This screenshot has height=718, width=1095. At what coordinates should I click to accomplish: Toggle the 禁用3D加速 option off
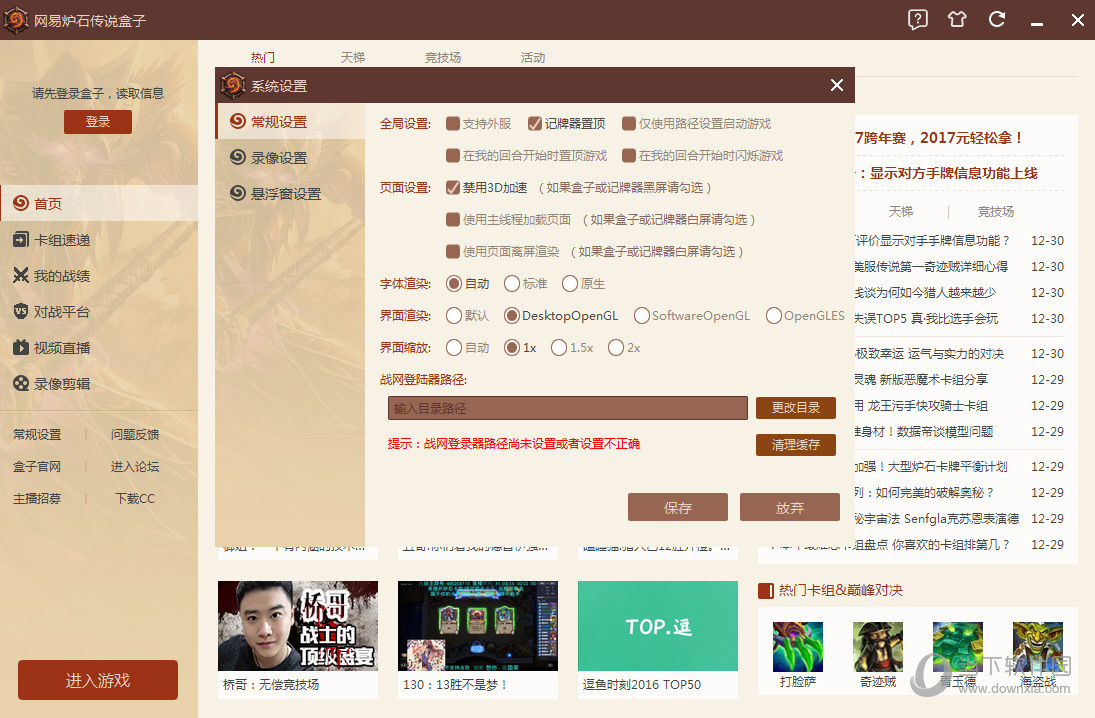[453, 187]
